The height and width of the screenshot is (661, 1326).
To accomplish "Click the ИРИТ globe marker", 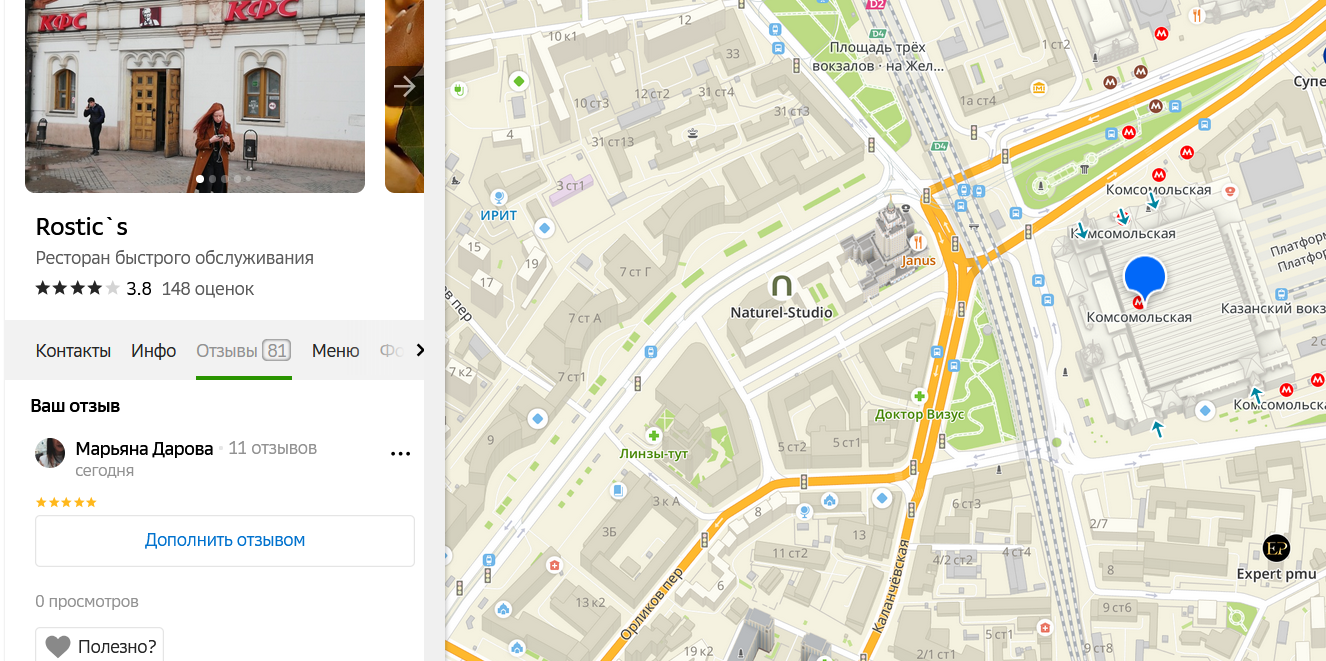I will (x=498, y=196).
